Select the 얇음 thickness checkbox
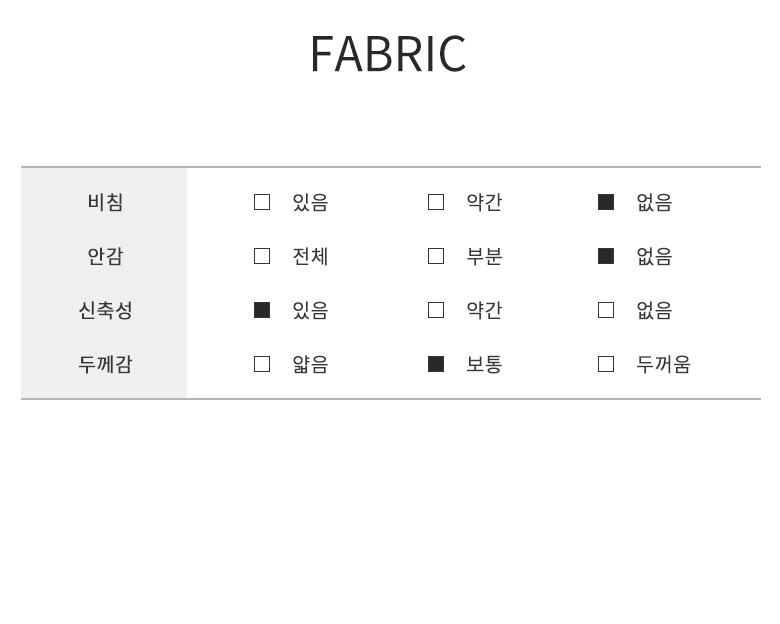The width and height of the screenshot is (780, 624). pos(262,364)
